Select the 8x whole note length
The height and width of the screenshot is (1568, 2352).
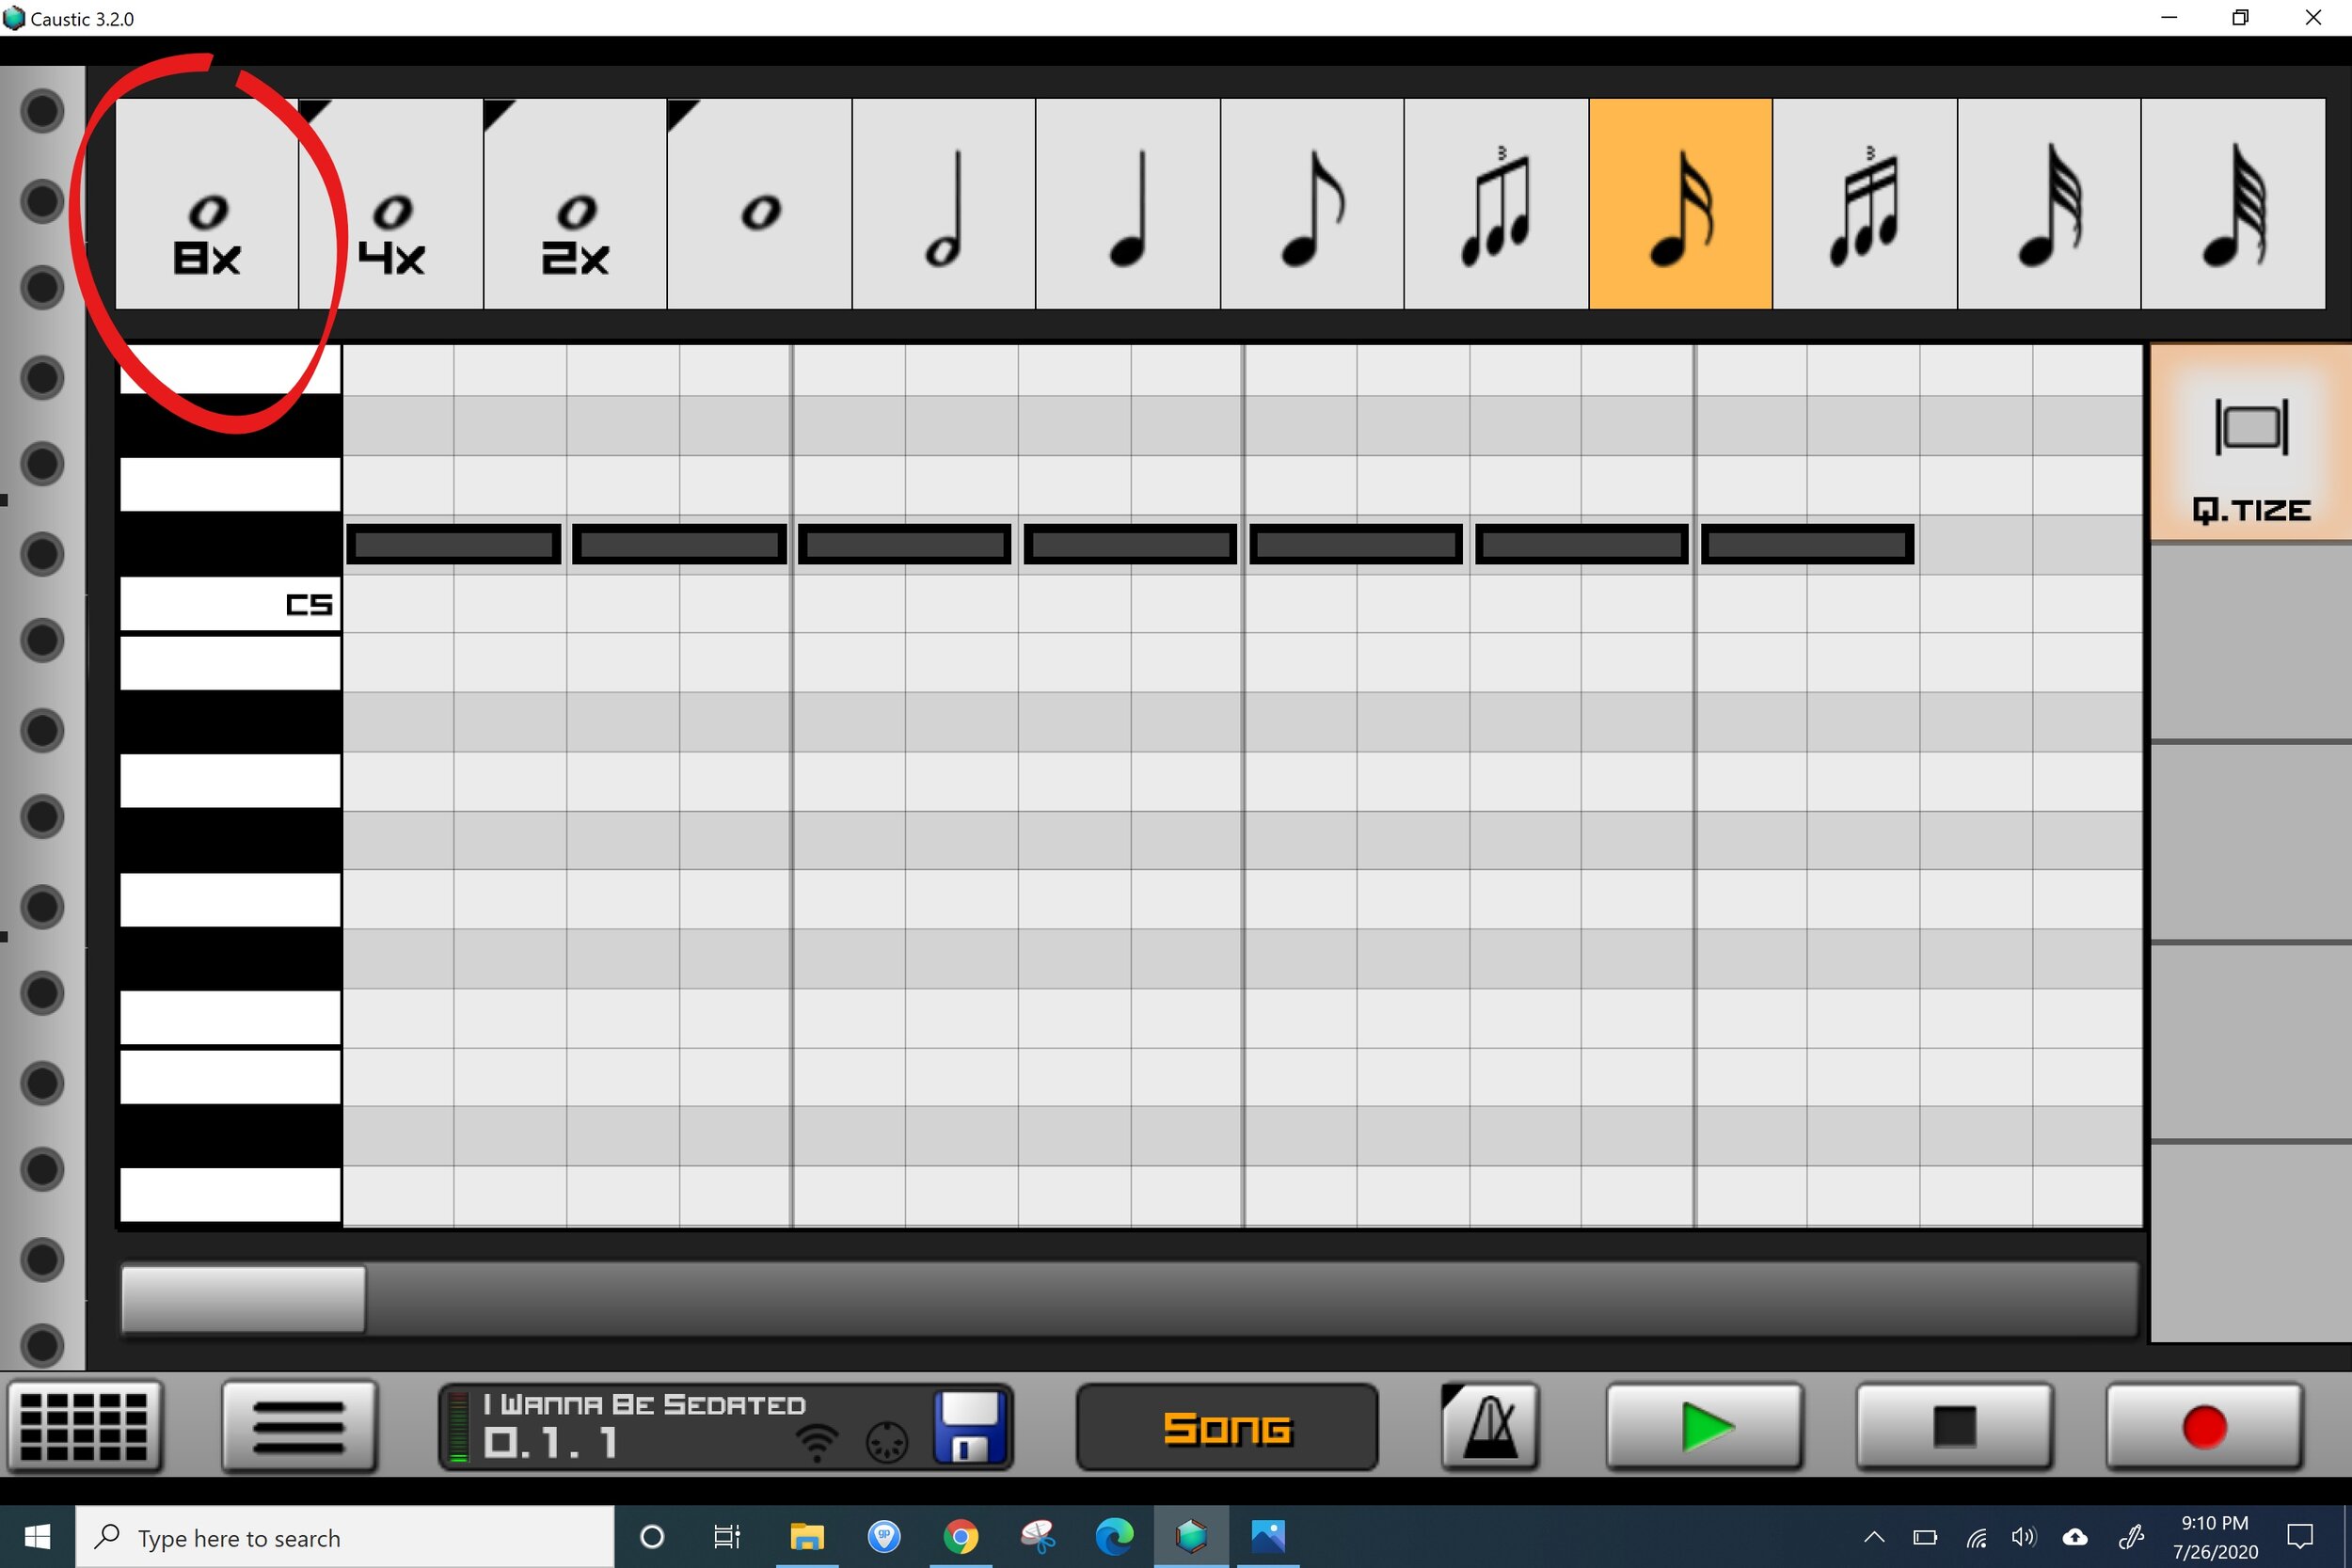click(x=207, y=204)
